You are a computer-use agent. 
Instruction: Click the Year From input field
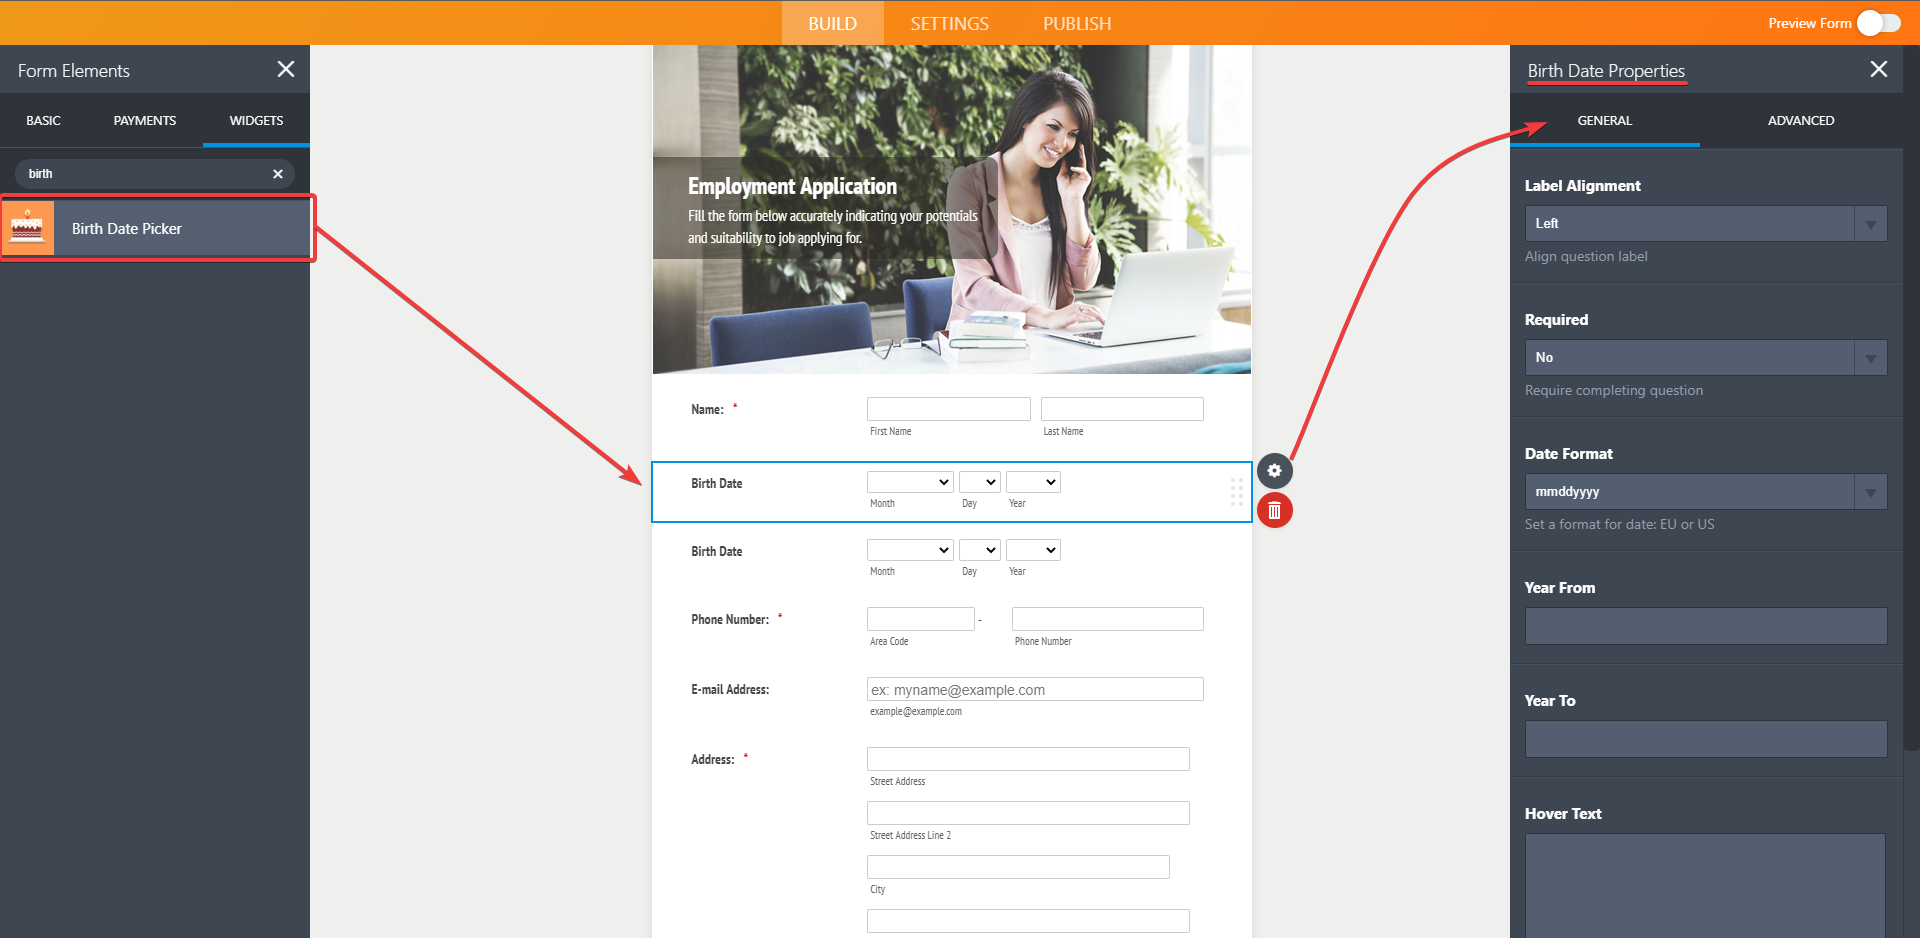1705,626
